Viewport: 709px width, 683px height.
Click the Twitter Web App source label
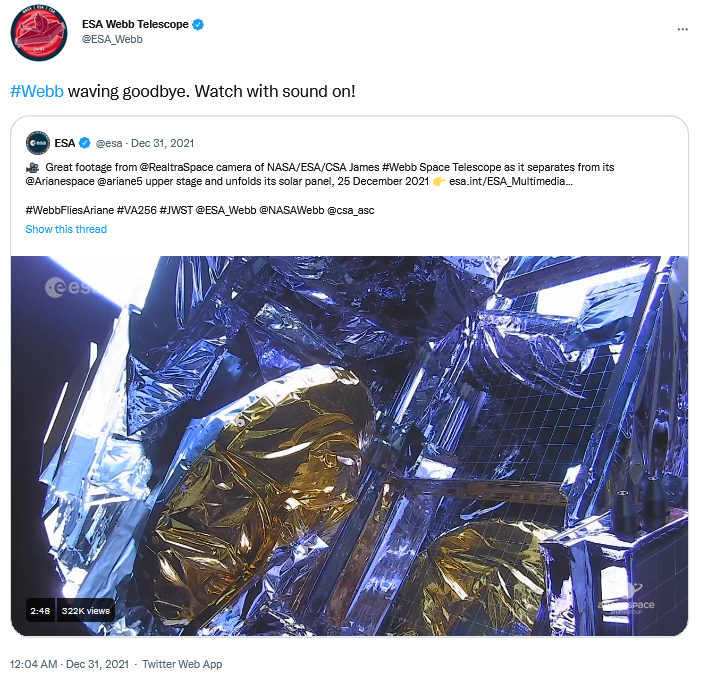182,664
